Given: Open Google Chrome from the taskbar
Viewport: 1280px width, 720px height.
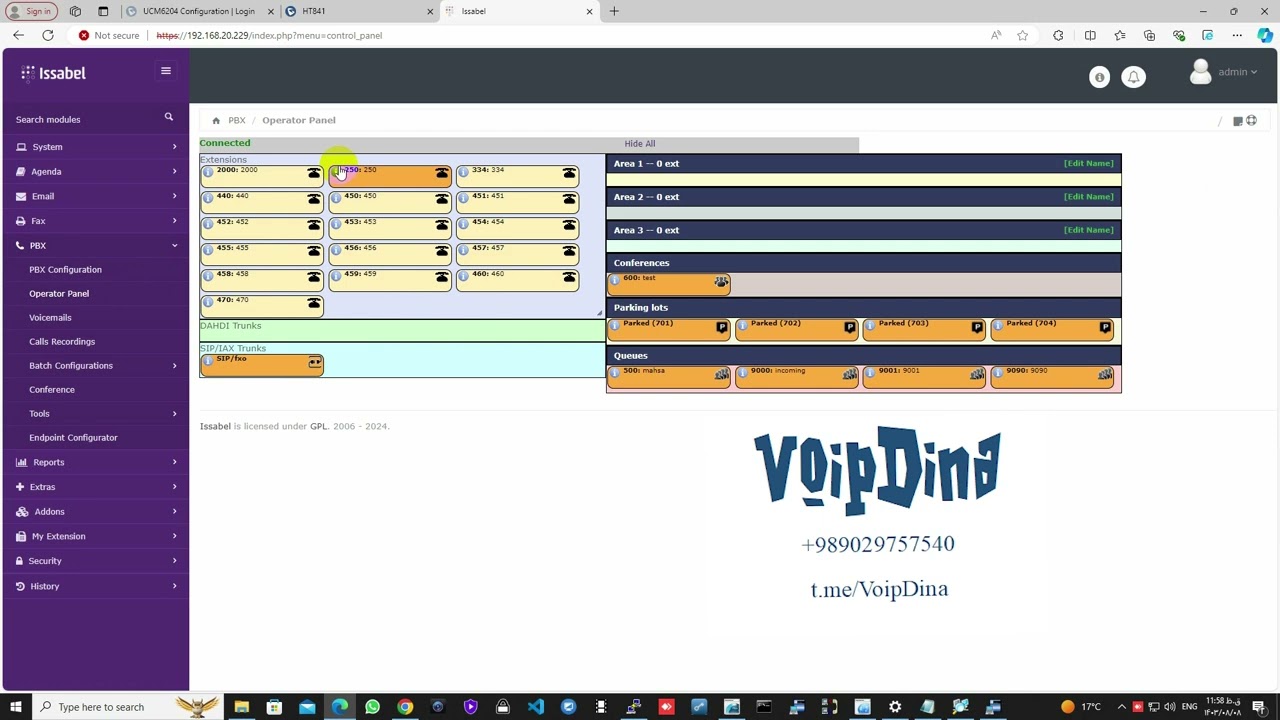Looking at the screenshot, I should 405,707.
